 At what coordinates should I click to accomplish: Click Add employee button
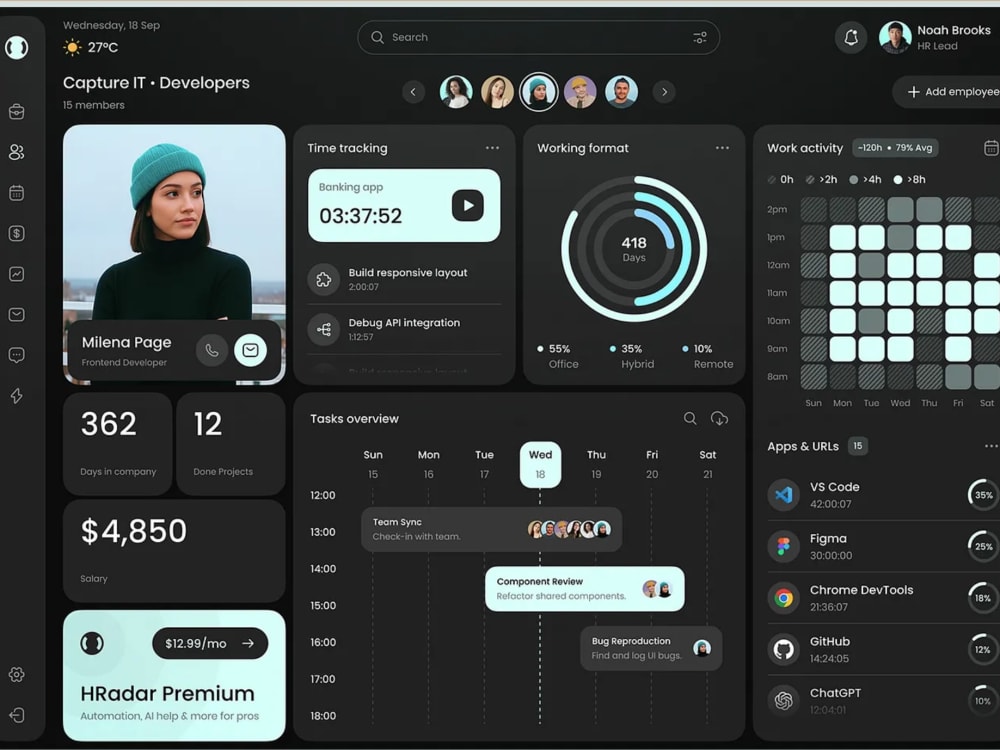(x=948, y=92)
